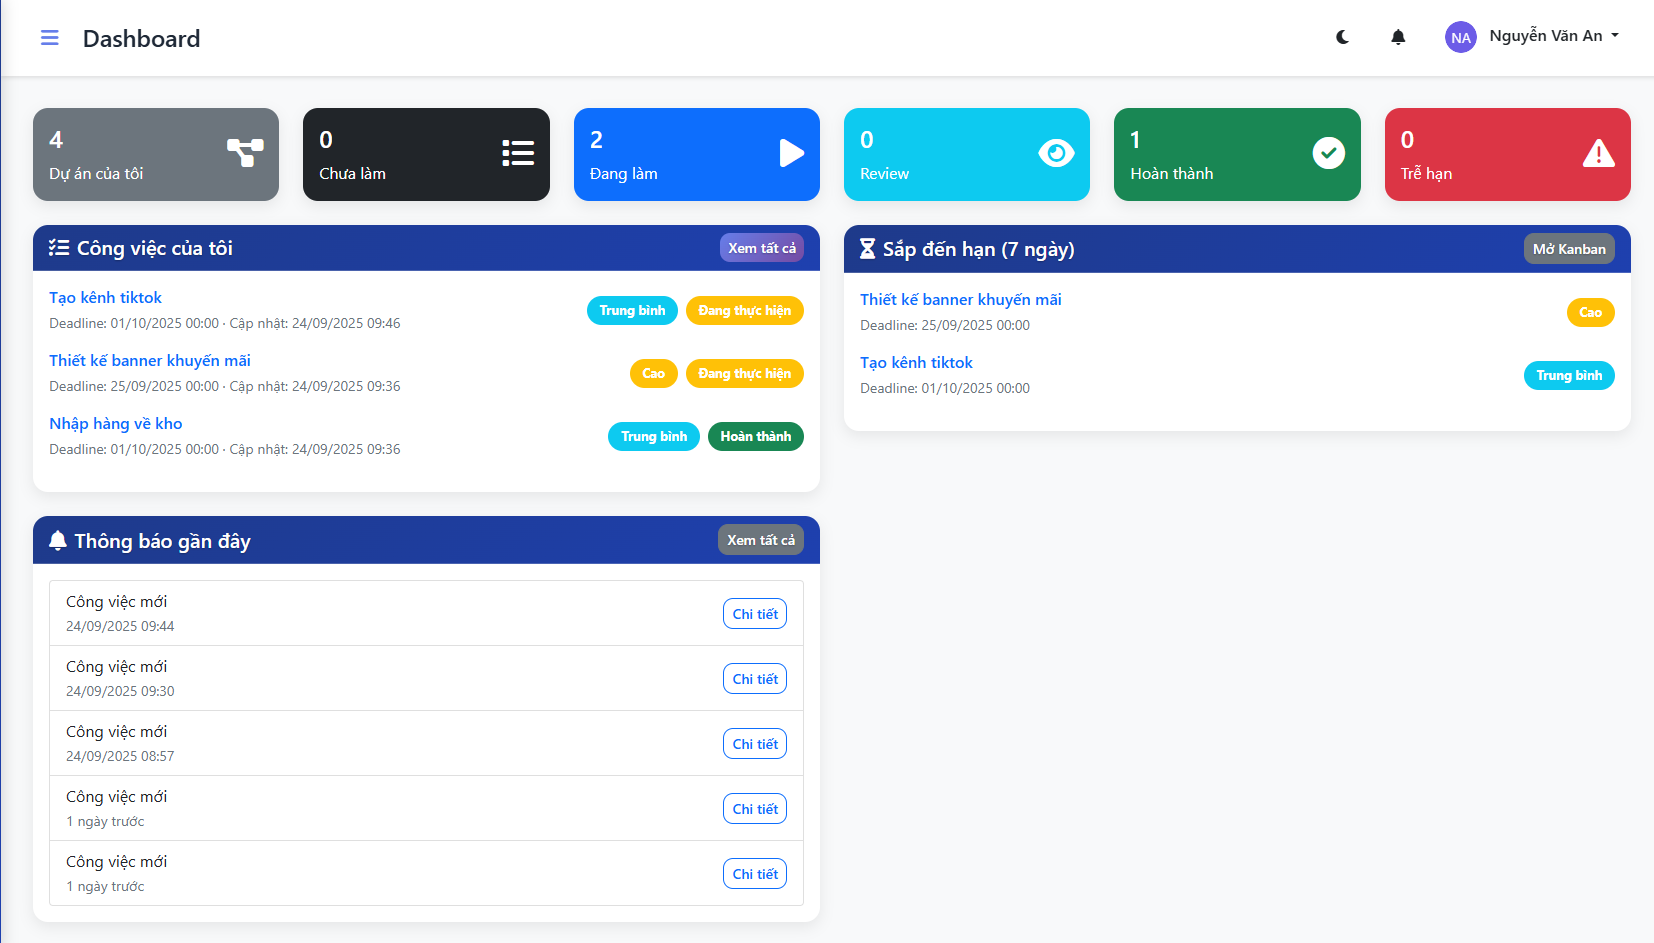
Task: Click Chi tiết for notification 24/09/2025 09:44
Action: coord(755,614)
